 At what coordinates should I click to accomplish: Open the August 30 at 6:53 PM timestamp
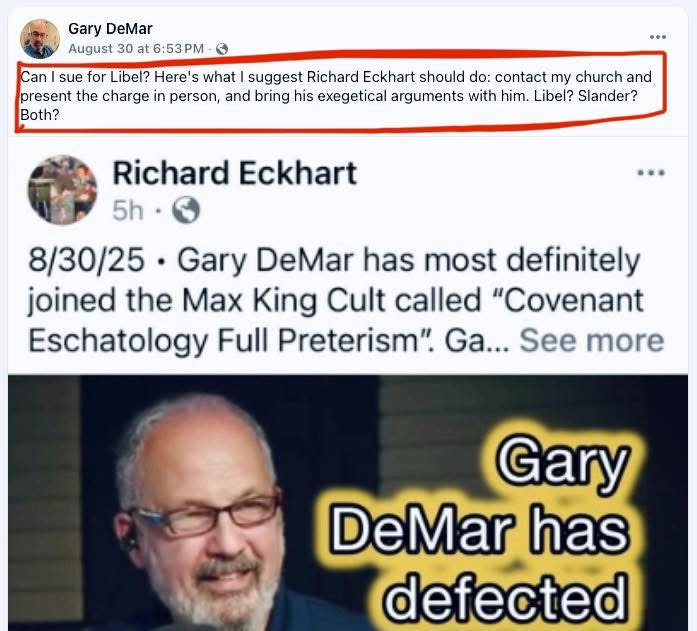tap(136, 48)
